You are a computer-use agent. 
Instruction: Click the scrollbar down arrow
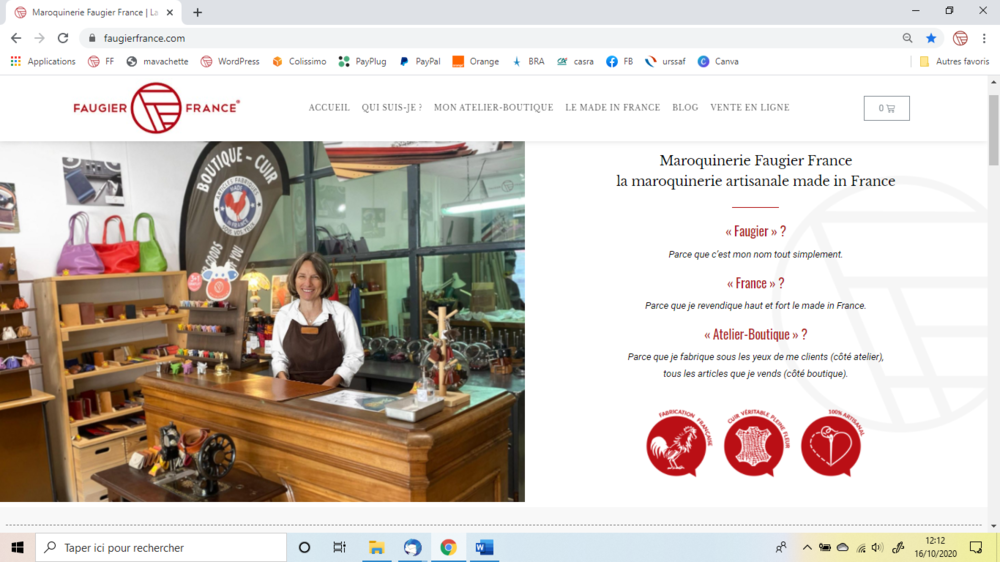pyautogui.click(x=994, y=526)
